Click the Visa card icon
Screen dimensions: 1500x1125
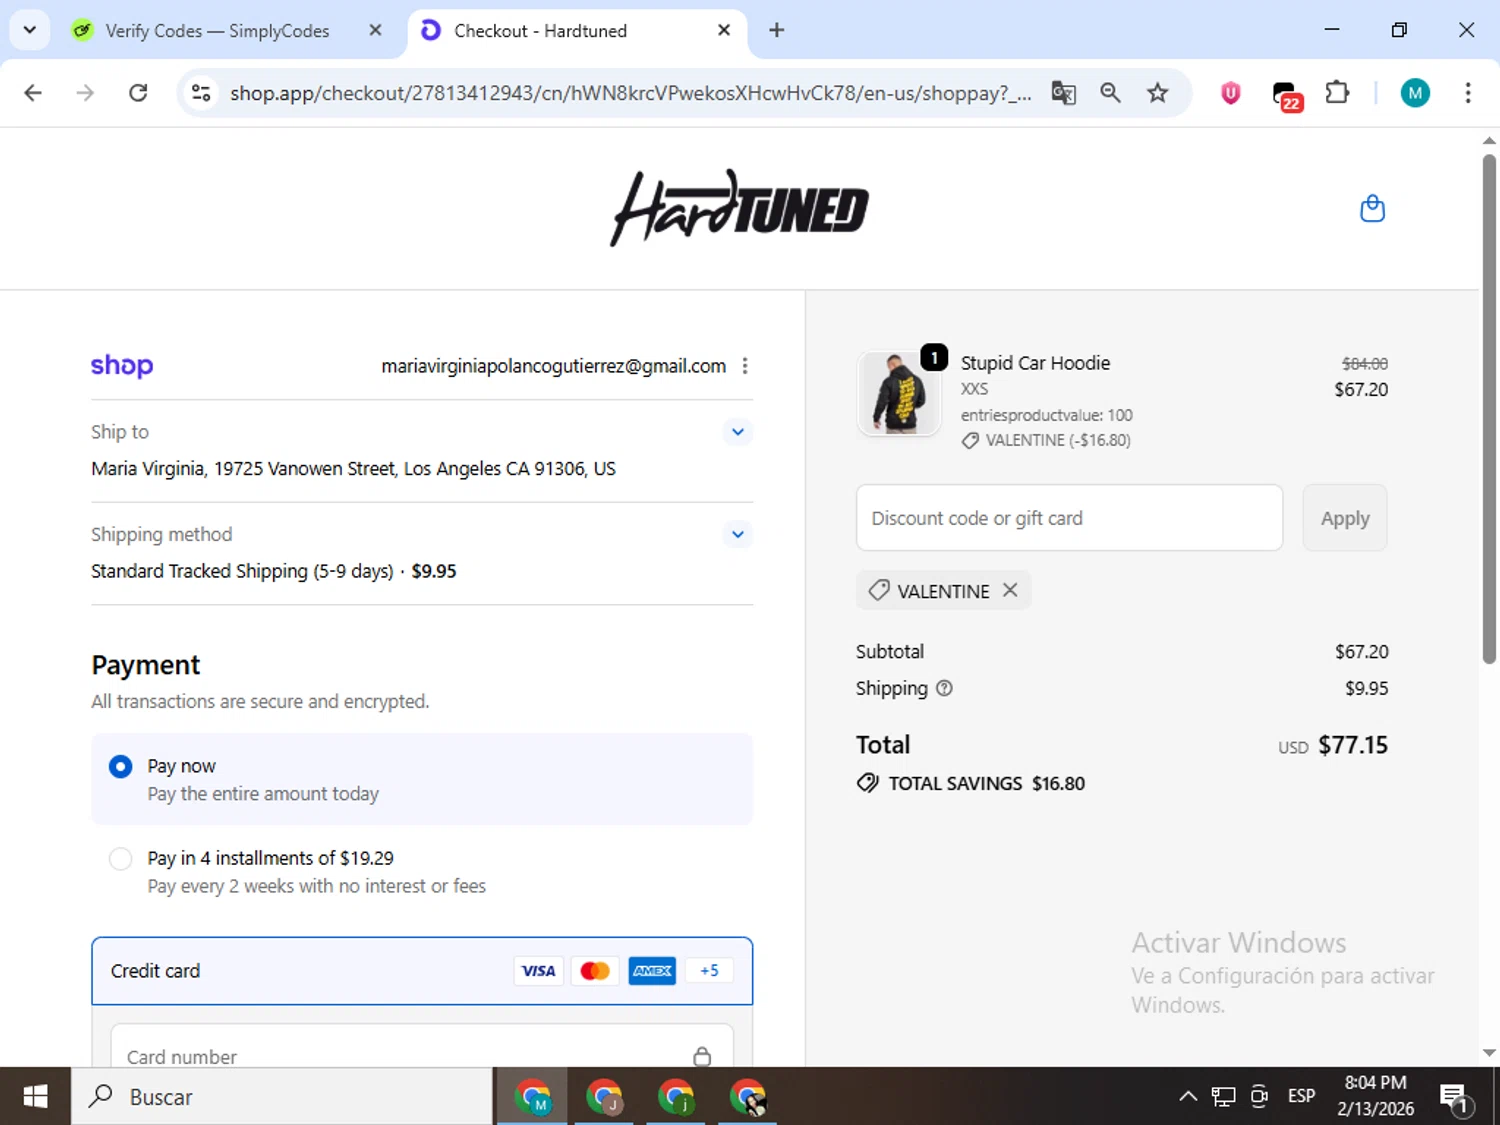pos(538,971)
